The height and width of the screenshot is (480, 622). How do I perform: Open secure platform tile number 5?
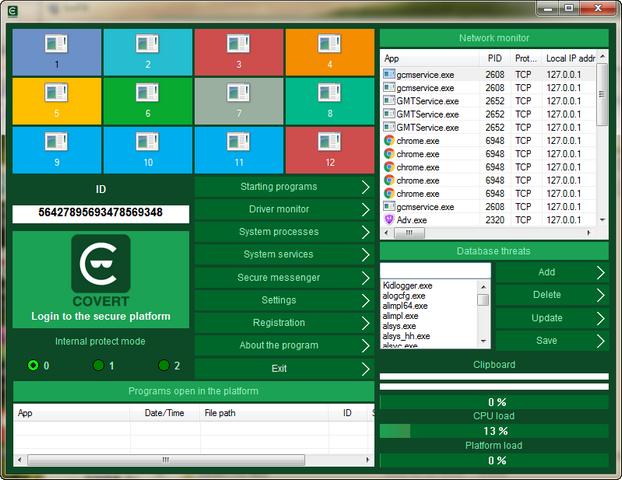tap(57, 101)
